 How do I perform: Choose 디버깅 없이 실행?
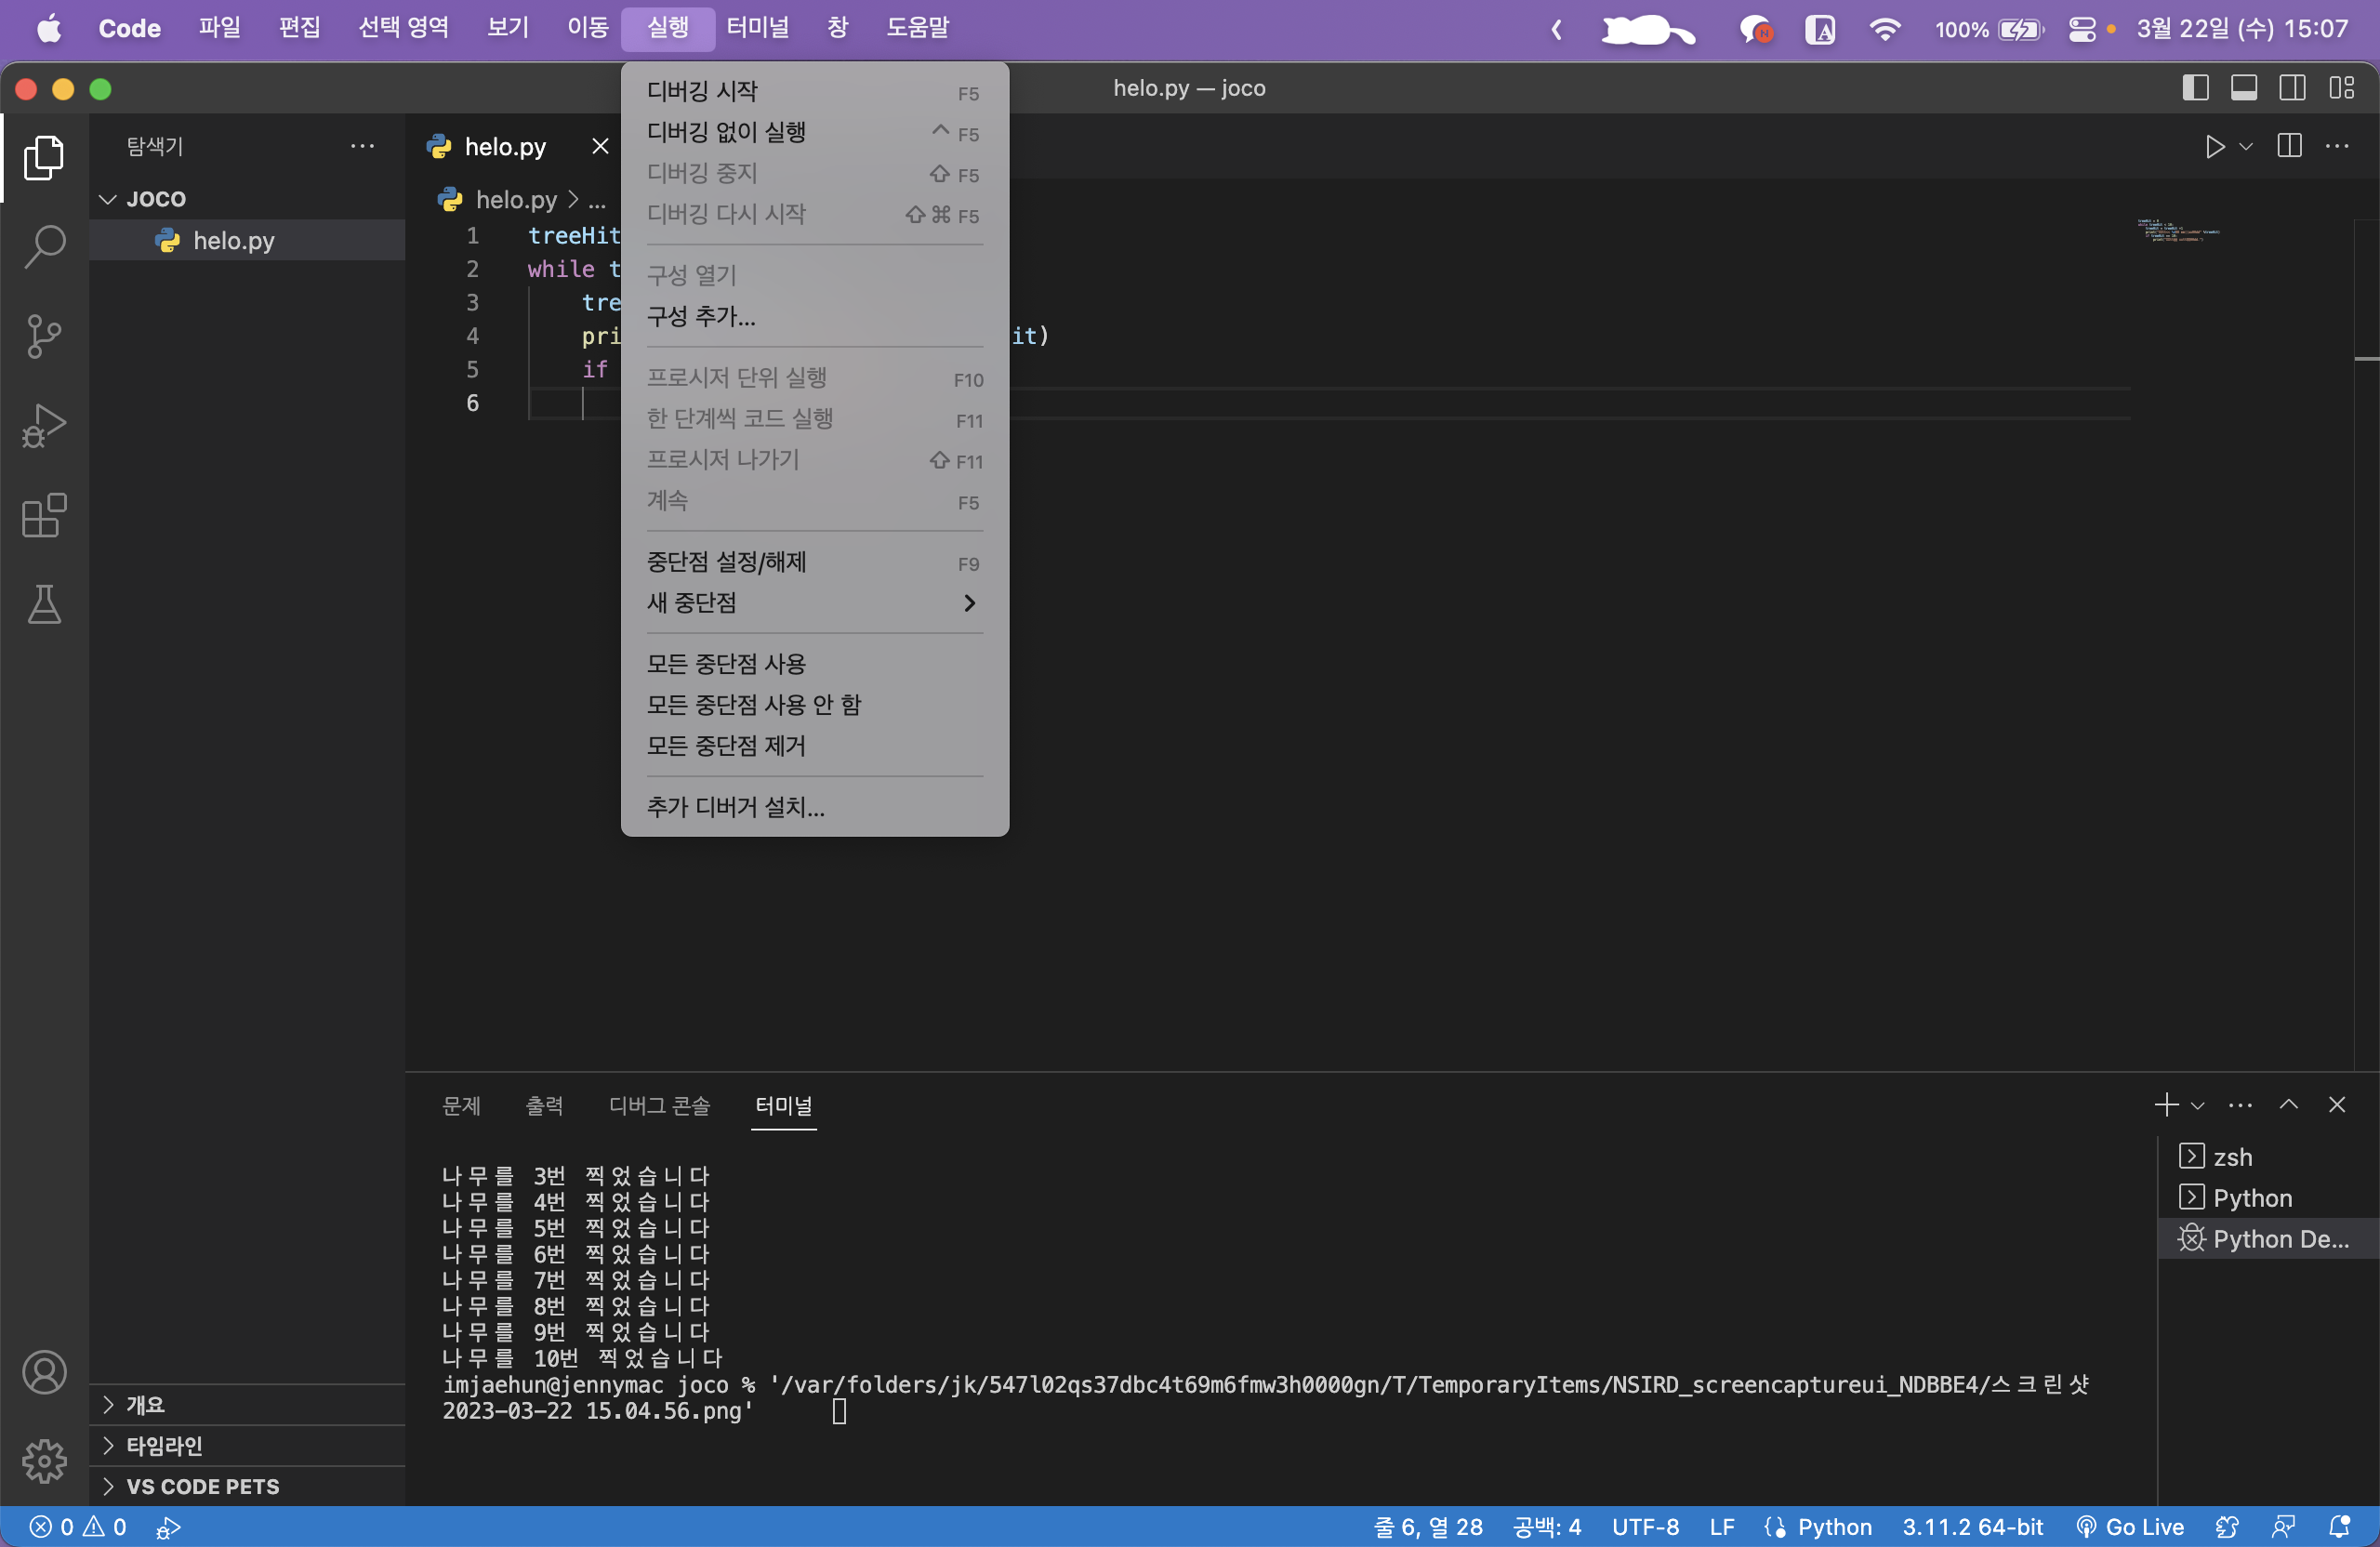(814, 132)
